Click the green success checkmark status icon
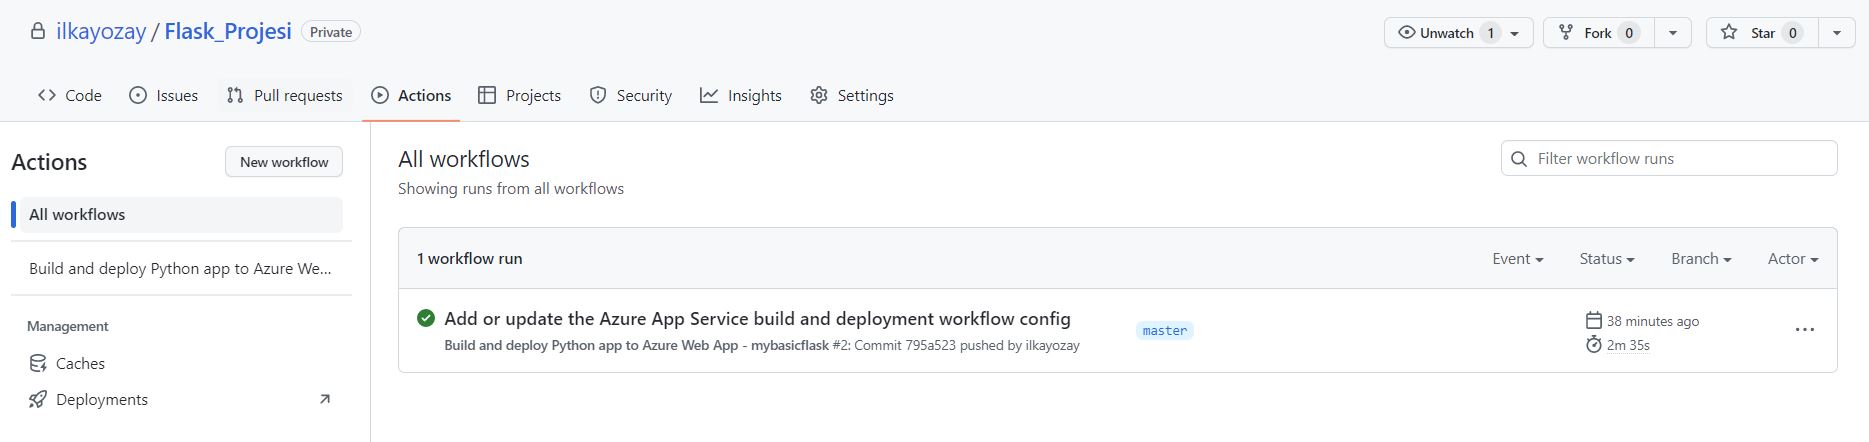This screenshot has height=442, width=1869. 426,318
